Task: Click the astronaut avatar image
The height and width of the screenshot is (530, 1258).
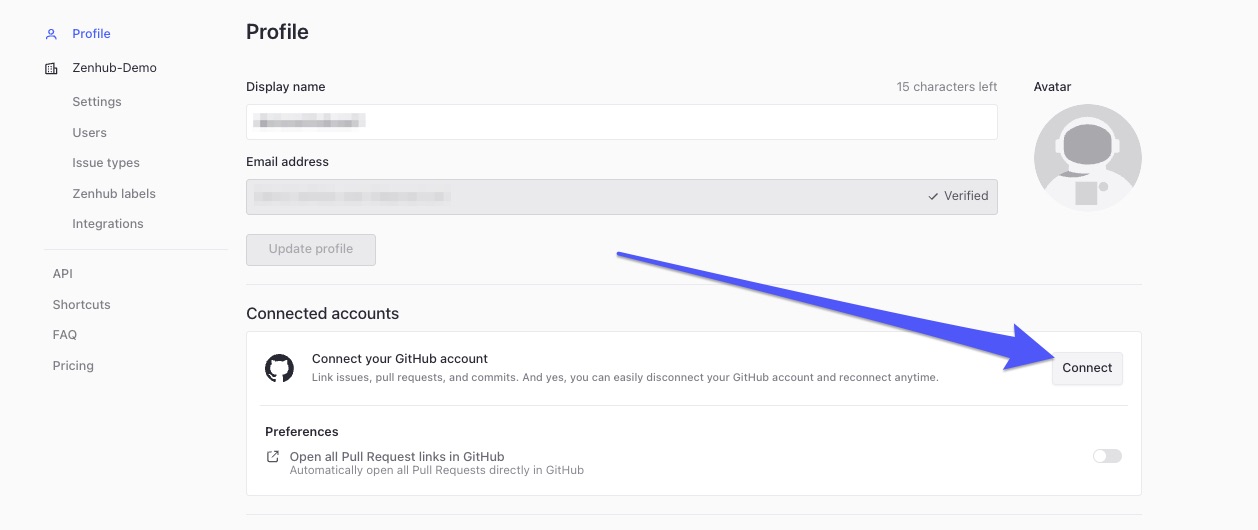Action: click(1087, 158)
